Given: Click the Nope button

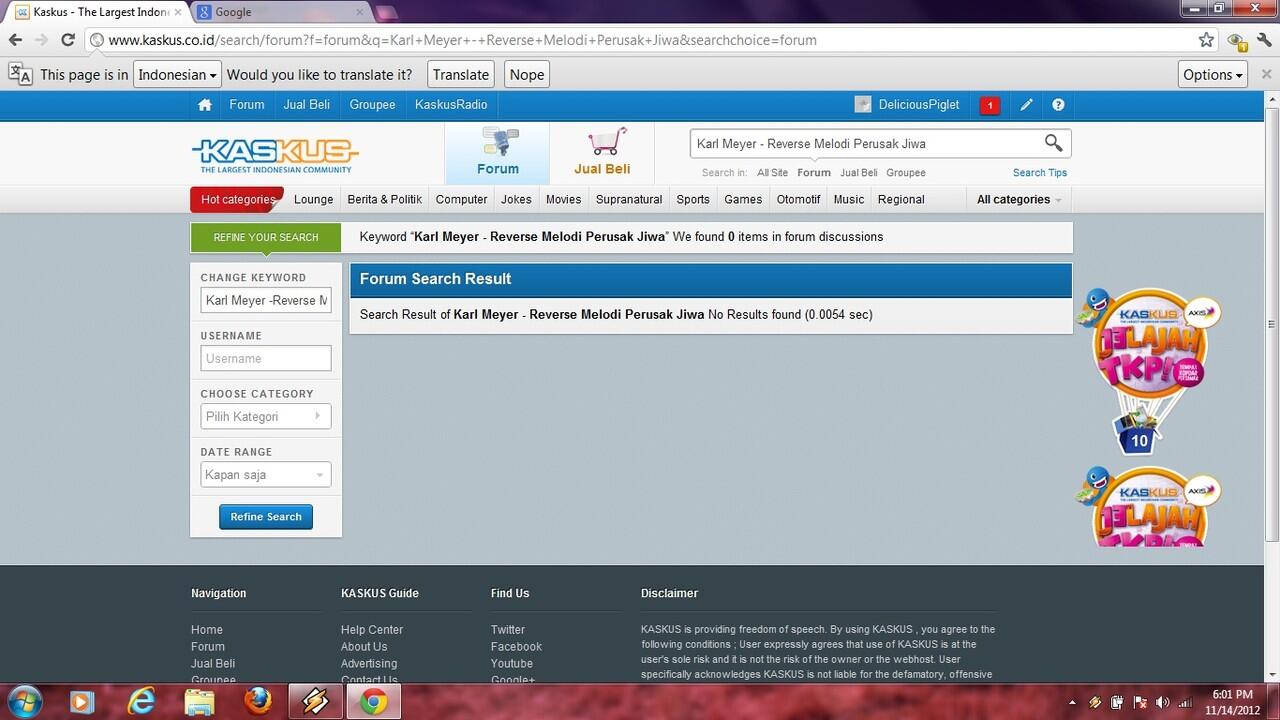Looking at the screenshot, I should [527, 75].
